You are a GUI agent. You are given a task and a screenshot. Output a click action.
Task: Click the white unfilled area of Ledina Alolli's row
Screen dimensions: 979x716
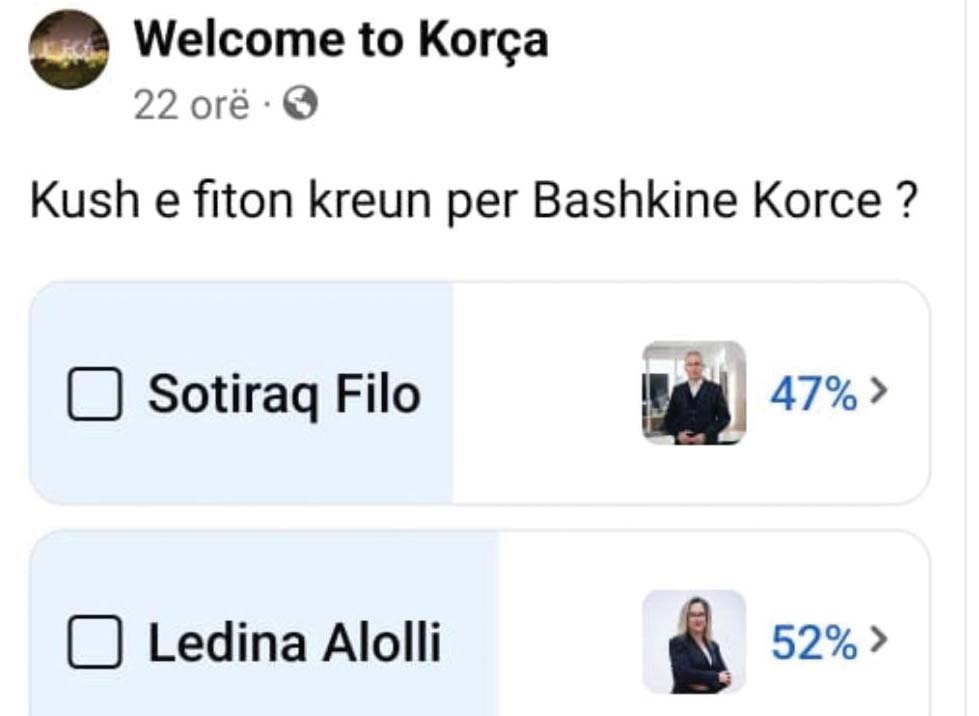coord(570,643)
